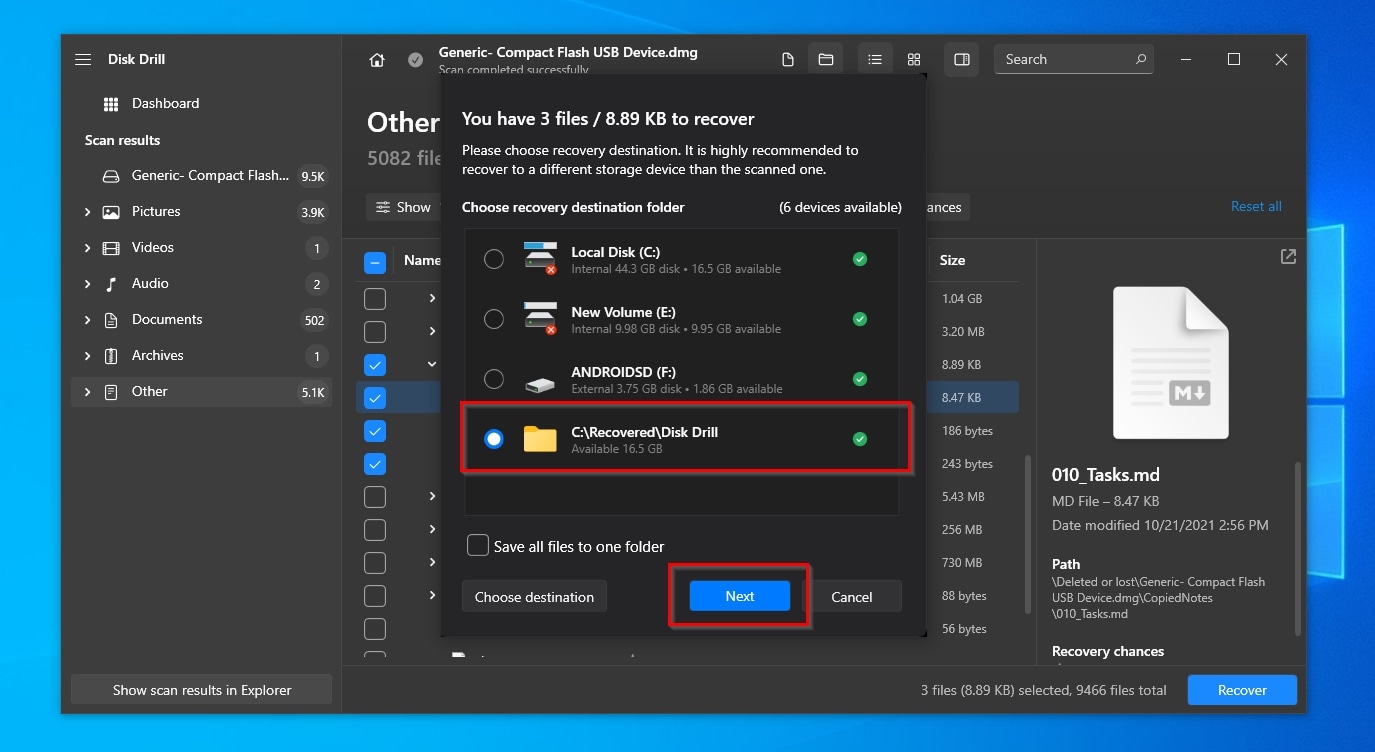This screenshot has height=752, width=1375.
Task: Open Audio category in sidebar
Action: [x=201, y=284]
